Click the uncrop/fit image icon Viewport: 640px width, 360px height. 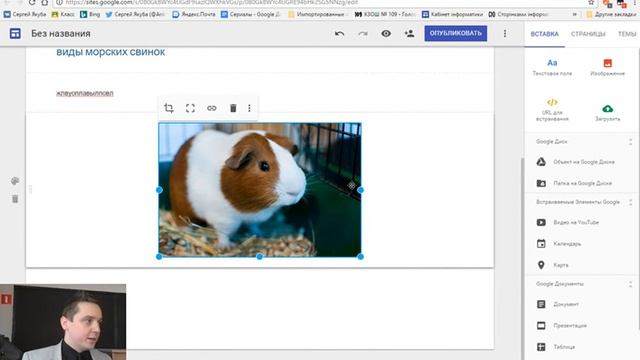pyautogui.click(x=190, y=108)
